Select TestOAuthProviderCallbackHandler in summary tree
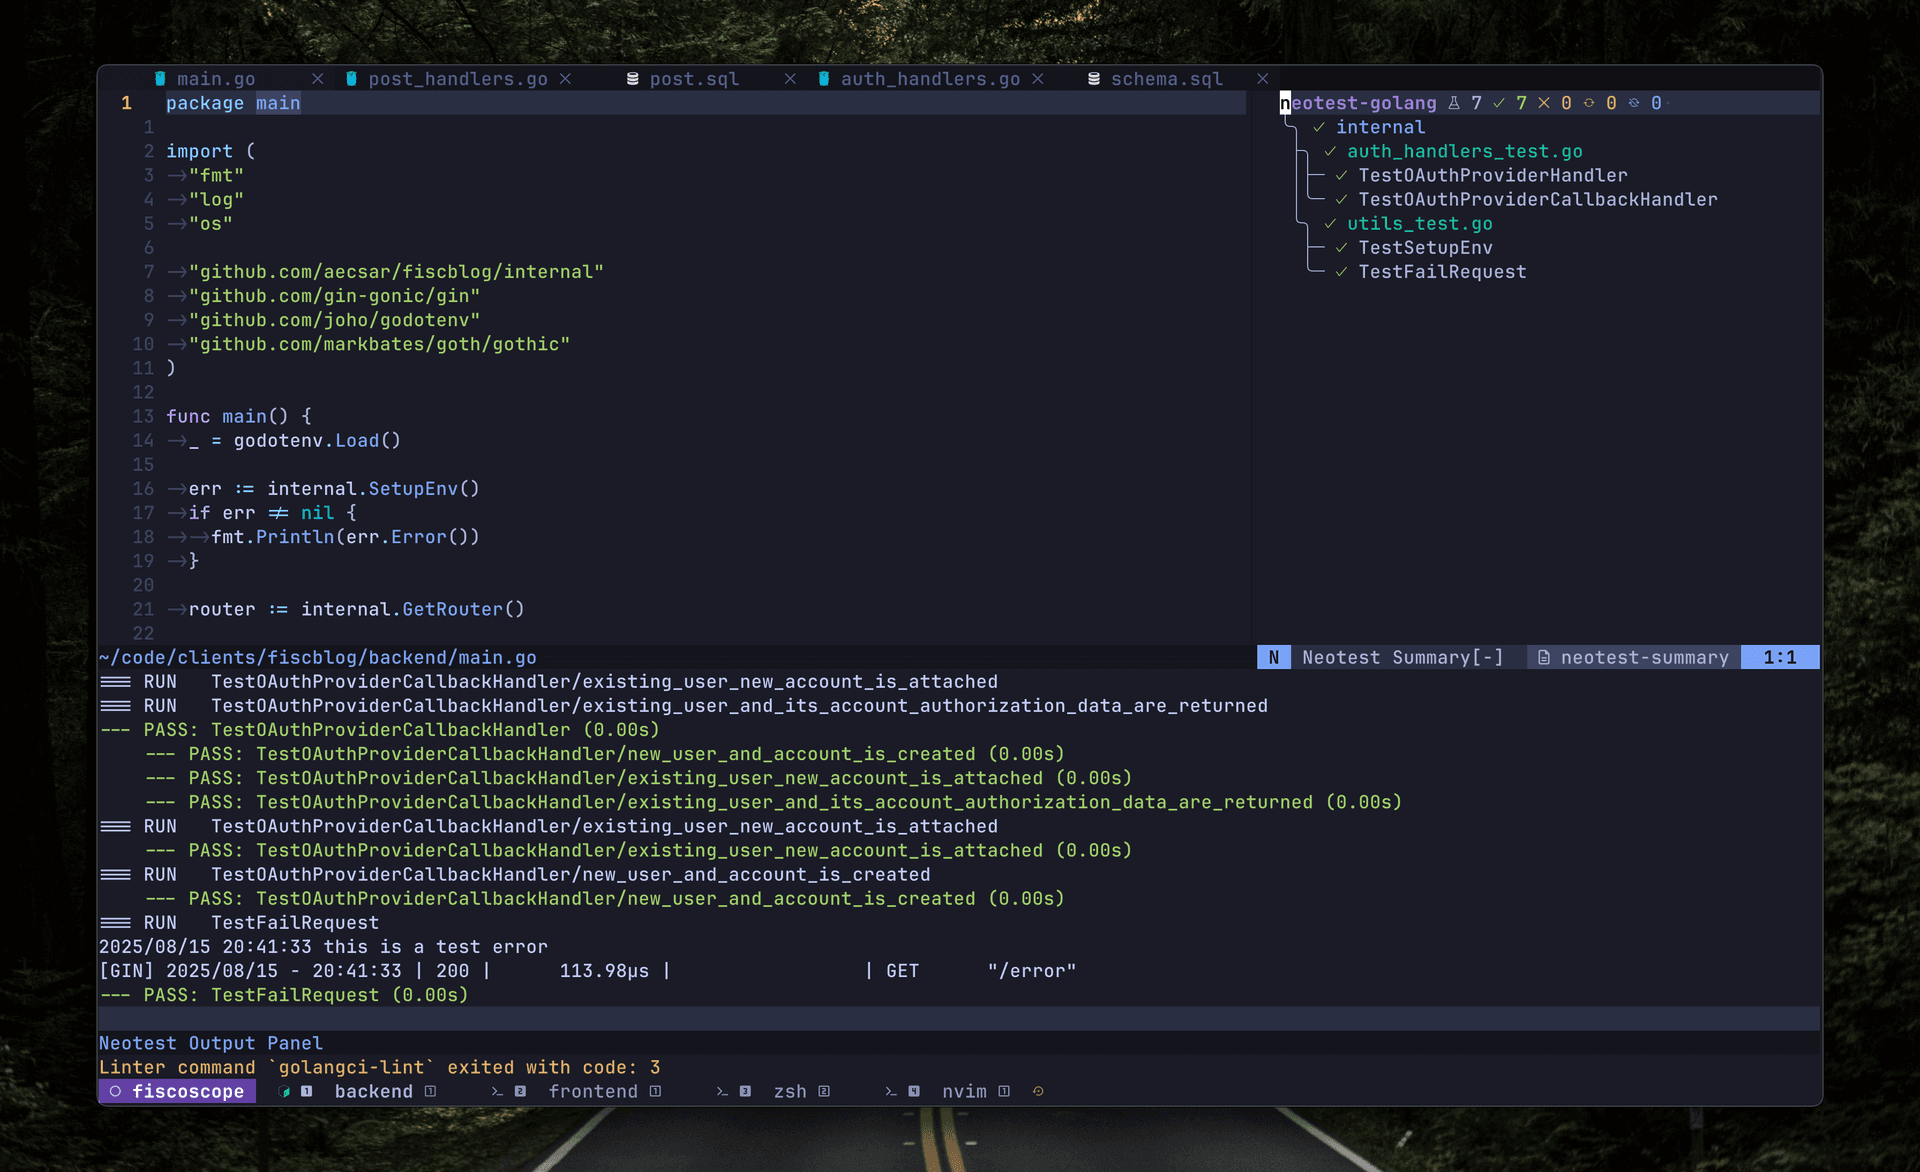The height and width of the screenshot is (1172, 1920). pyautogui.click(x=1537, y=199)
